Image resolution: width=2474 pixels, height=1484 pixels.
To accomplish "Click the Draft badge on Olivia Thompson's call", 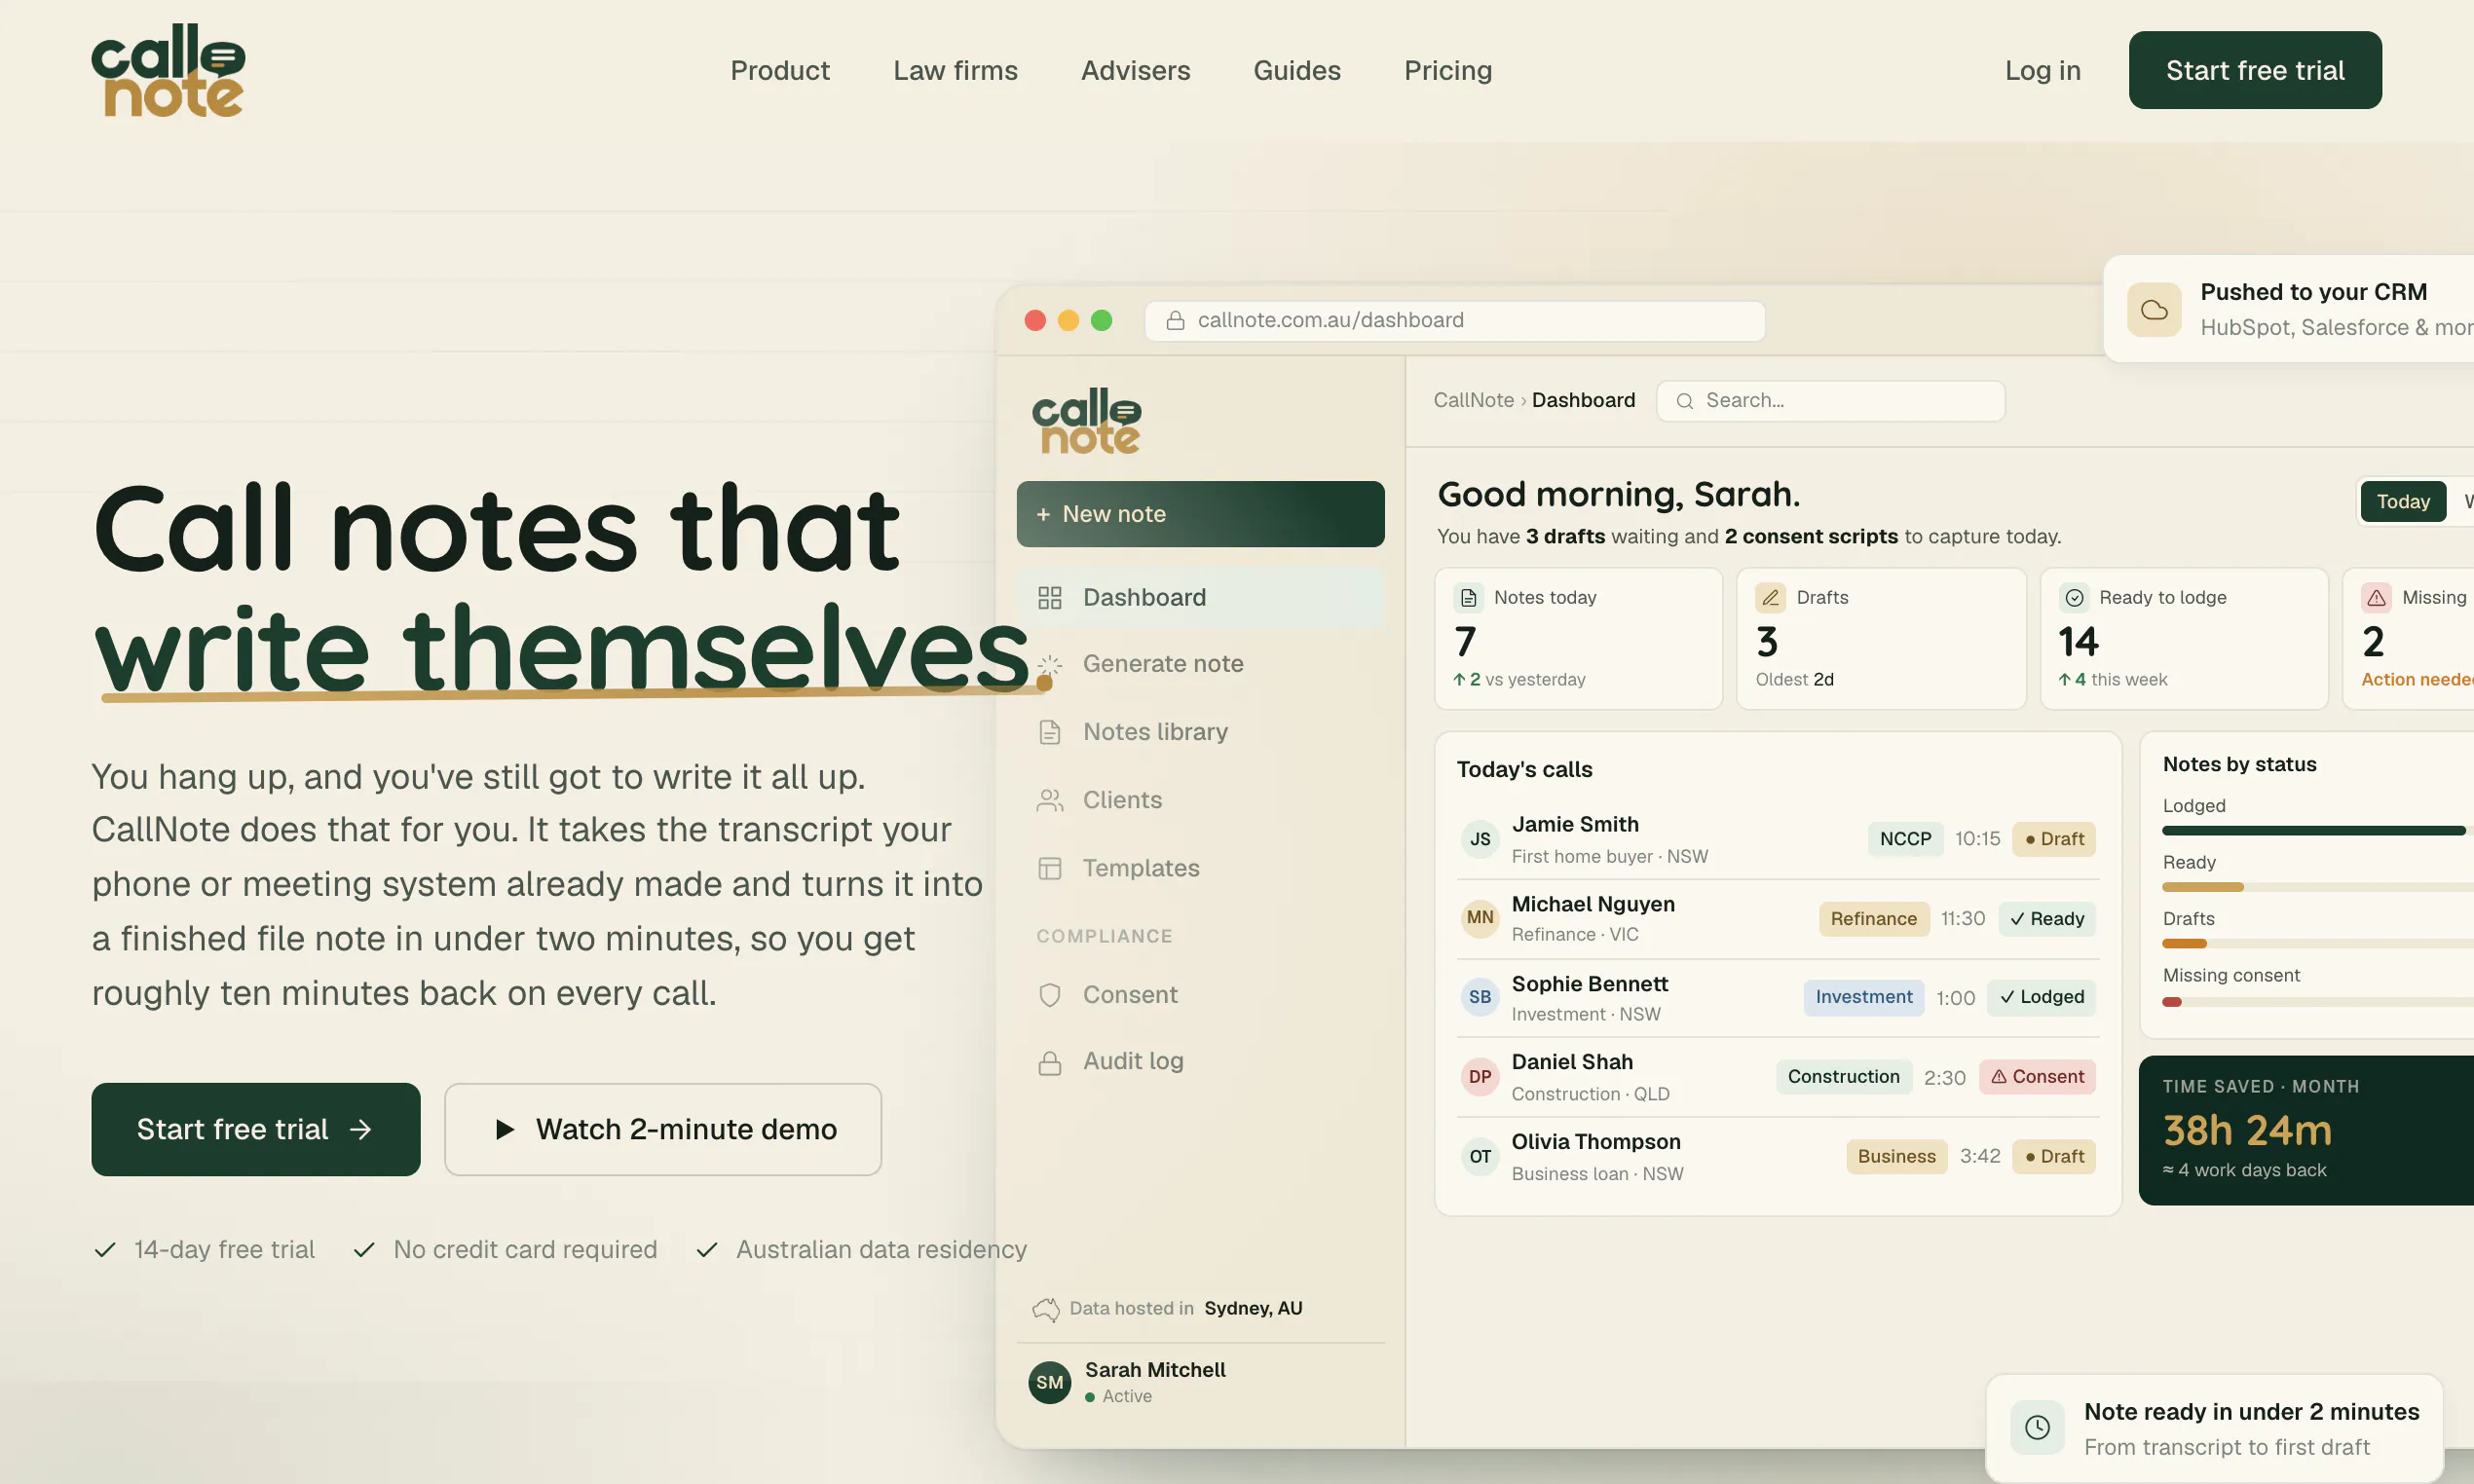I will pyautogui.click(x=2054, y=1157).
